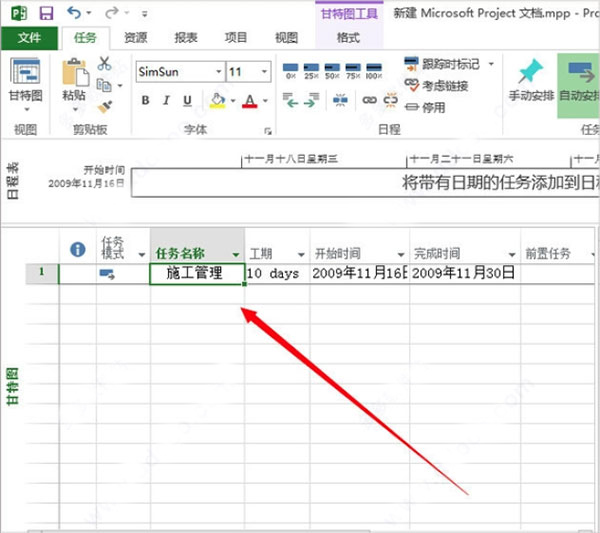Screen dimensions: 600x533
Task: Click the Save icon in quick access toolbar
Action: click(46, 14)
